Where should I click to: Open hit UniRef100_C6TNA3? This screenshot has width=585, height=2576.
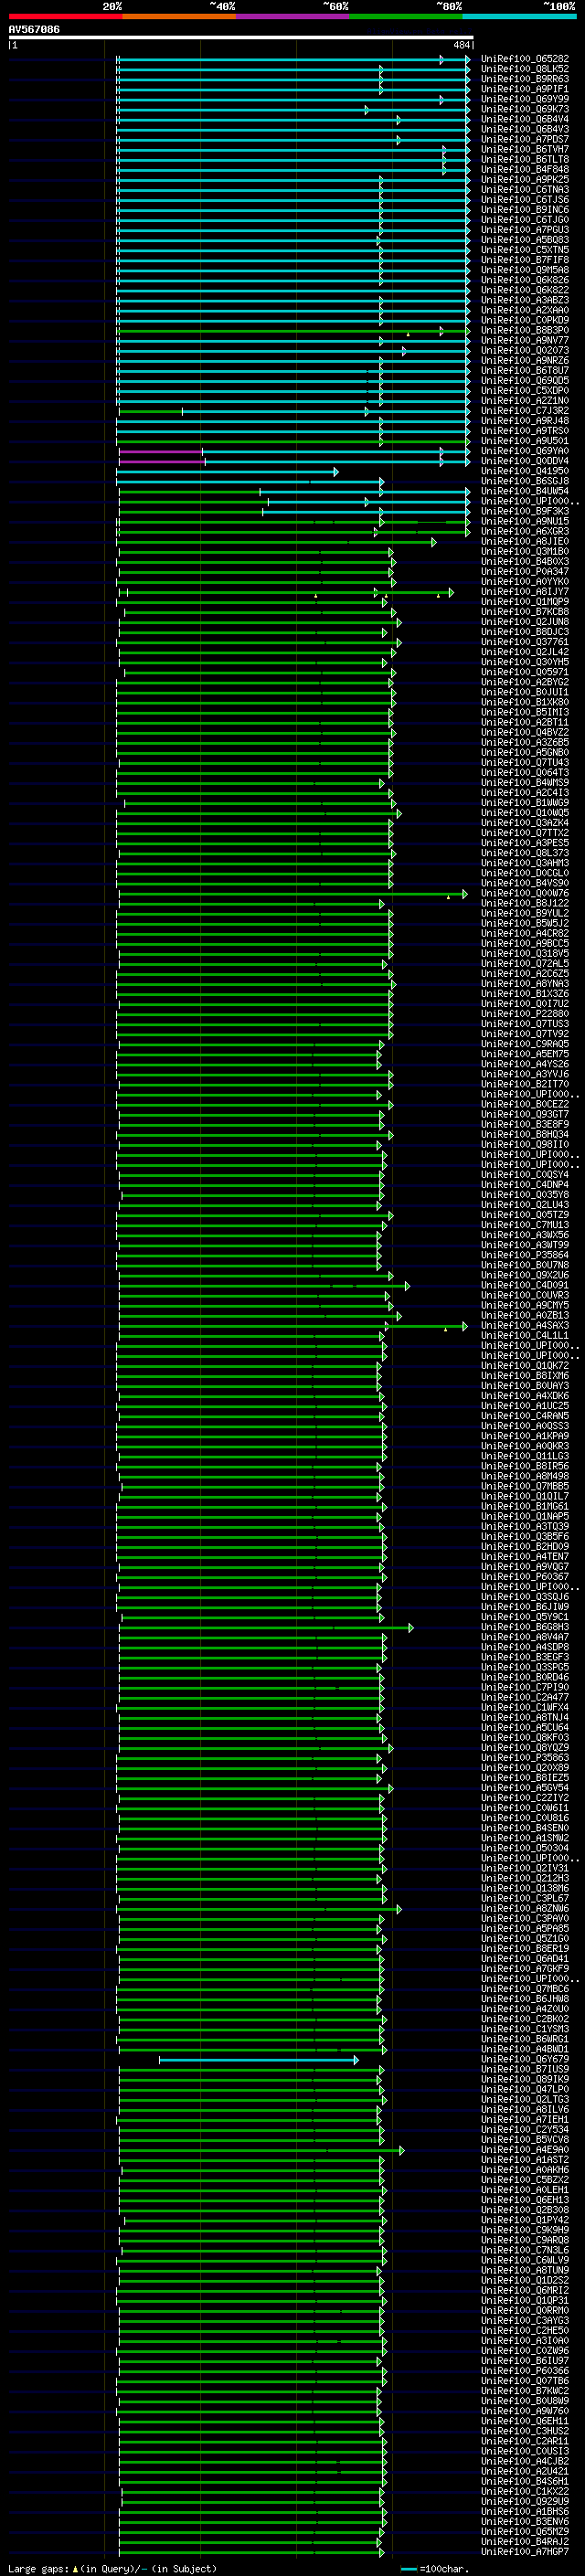tap(525, 189)
